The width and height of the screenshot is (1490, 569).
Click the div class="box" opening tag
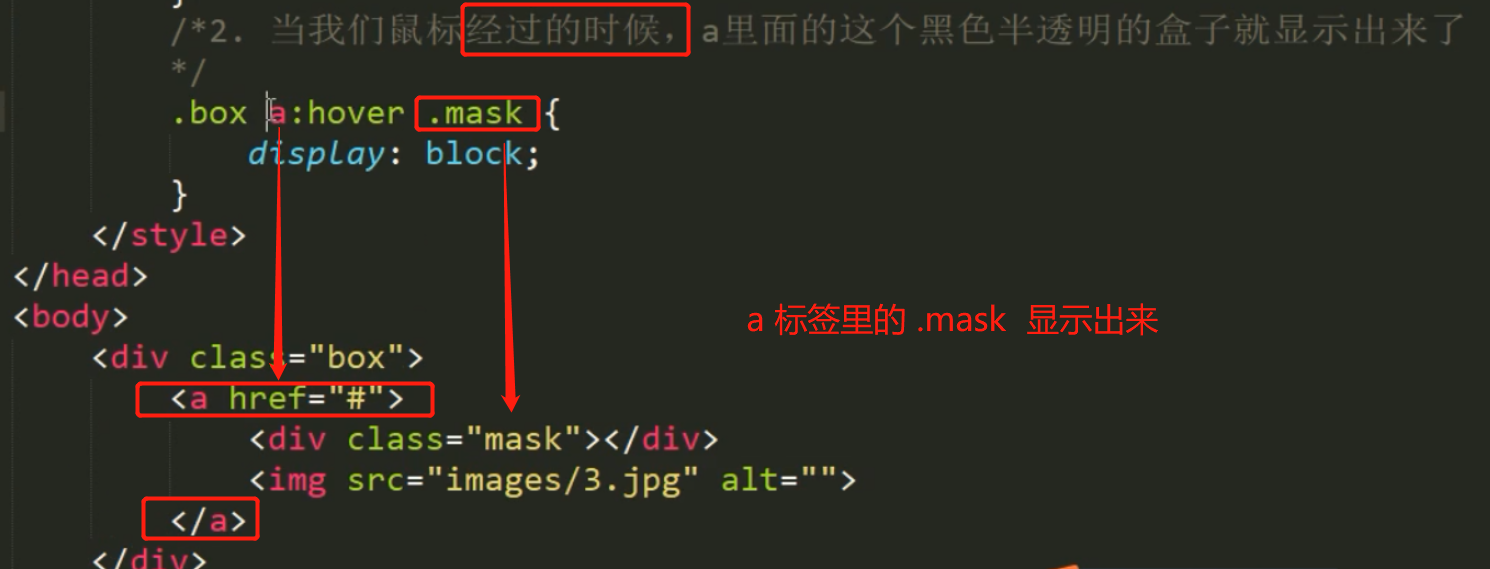coord(258,358)
